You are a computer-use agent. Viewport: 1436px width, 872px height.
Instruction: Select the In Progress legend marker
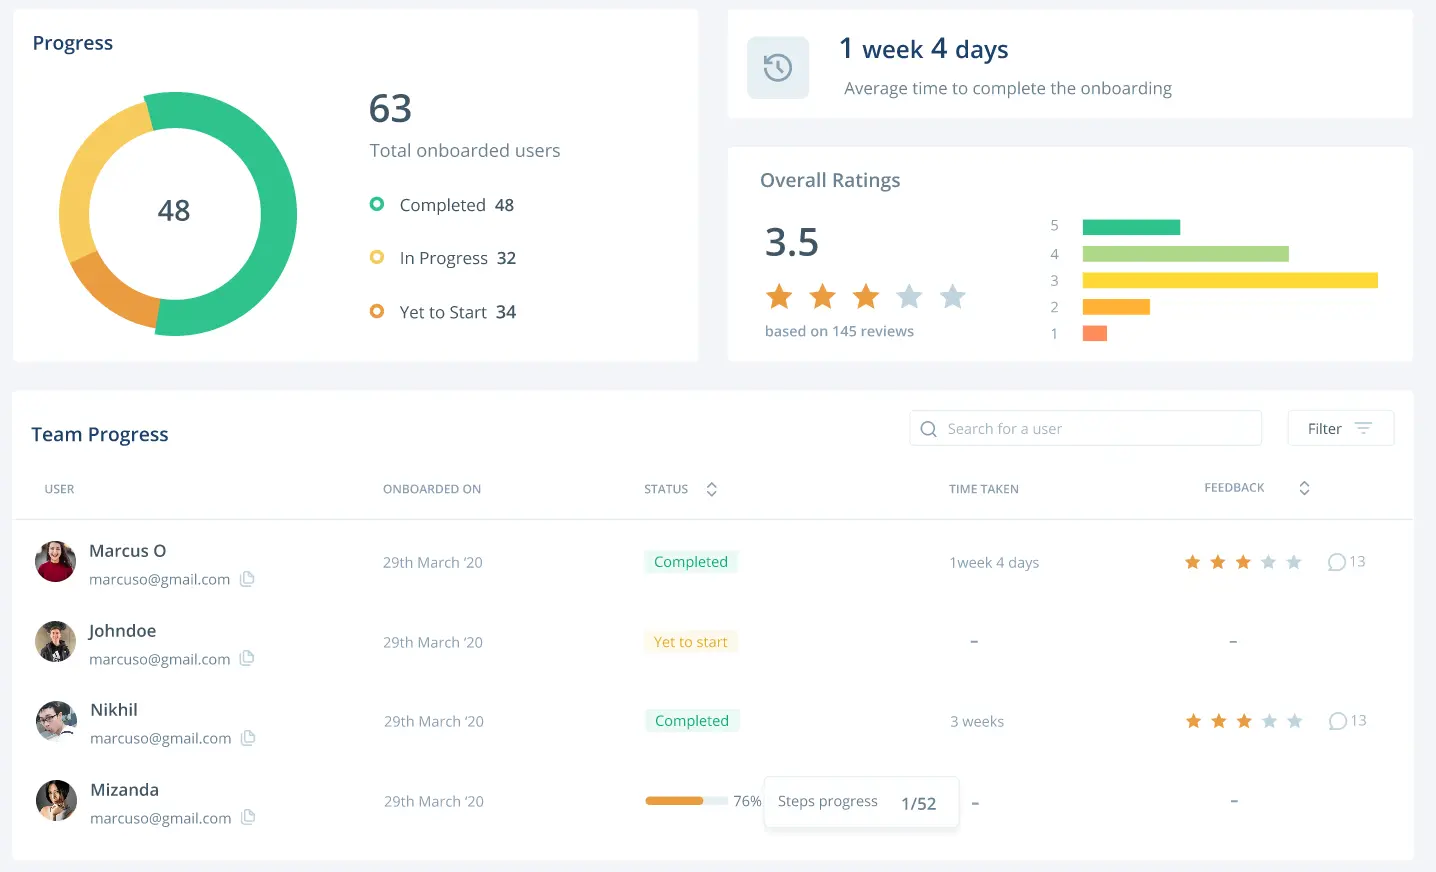point(377,257)
